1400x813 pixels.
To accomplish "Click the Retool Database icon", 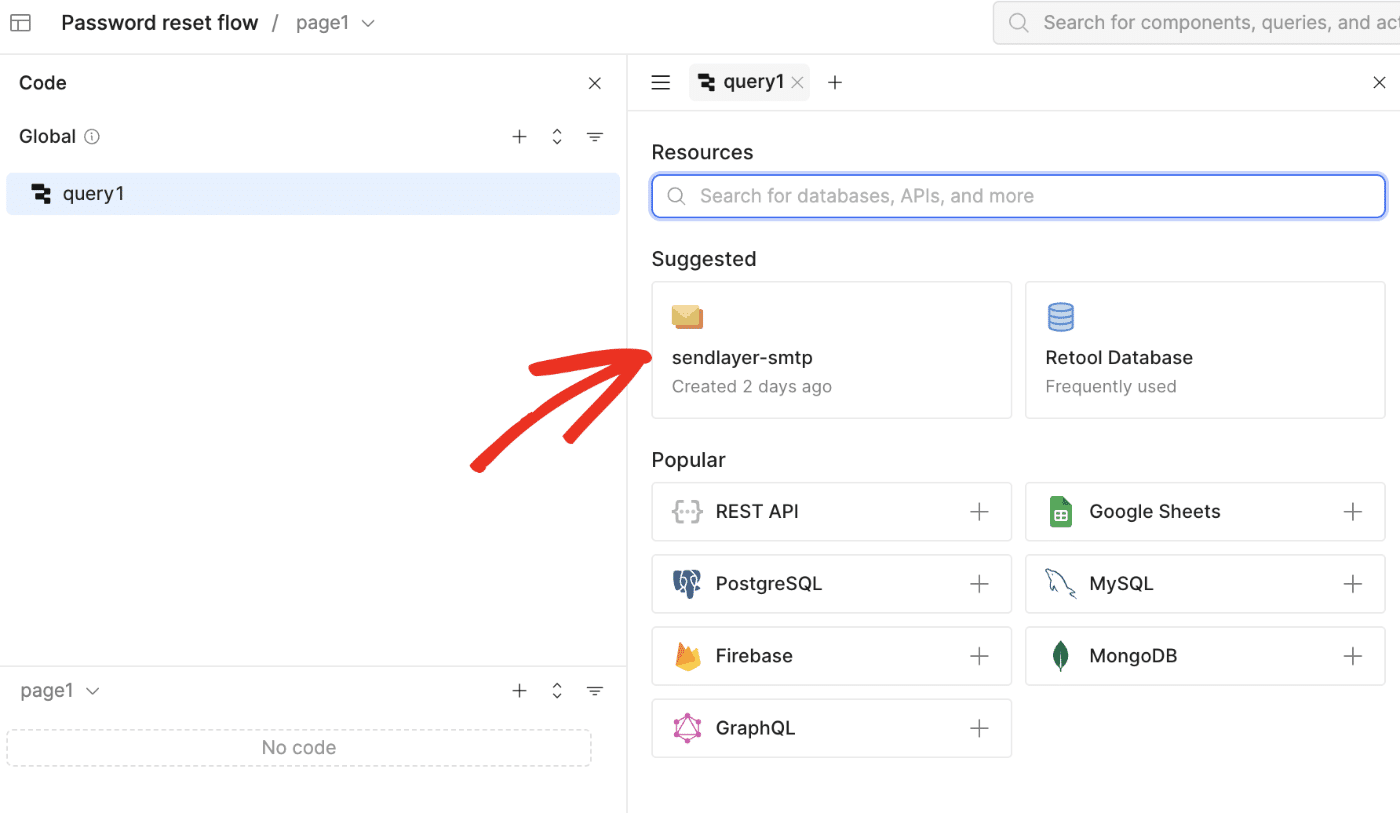I will pos(1060,317).
